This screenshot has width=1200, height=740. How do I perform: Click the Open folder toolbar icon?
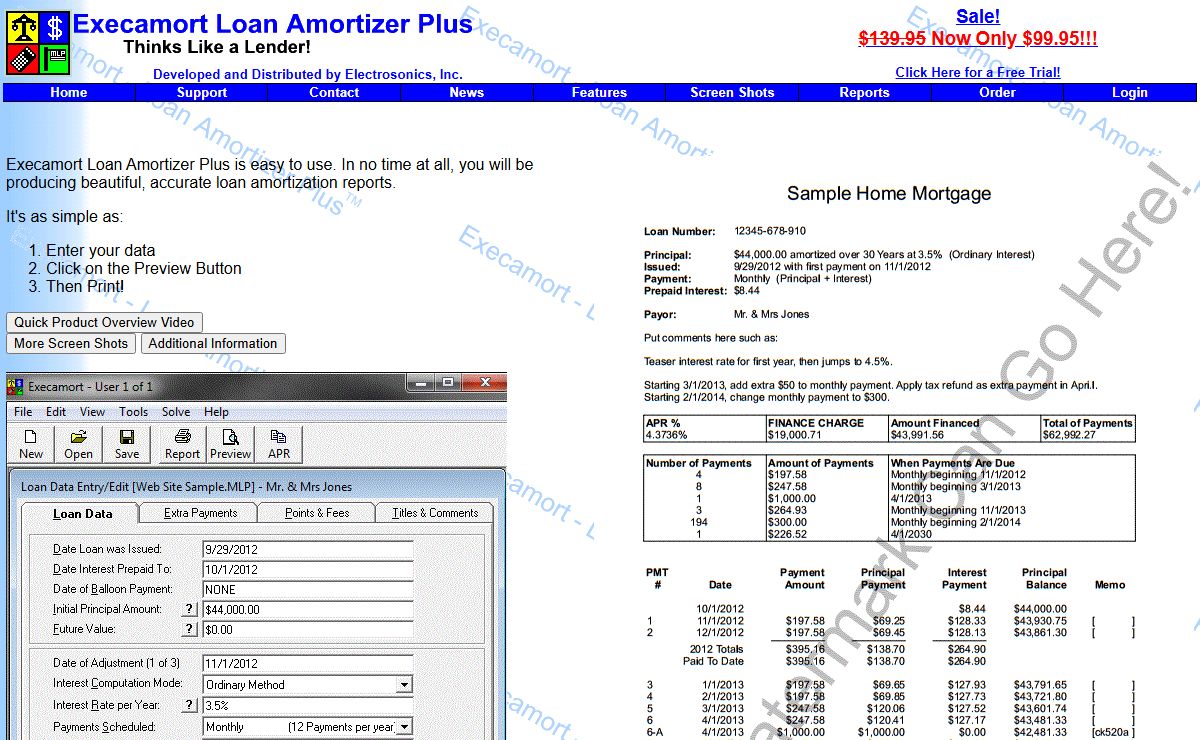(78, 444)
